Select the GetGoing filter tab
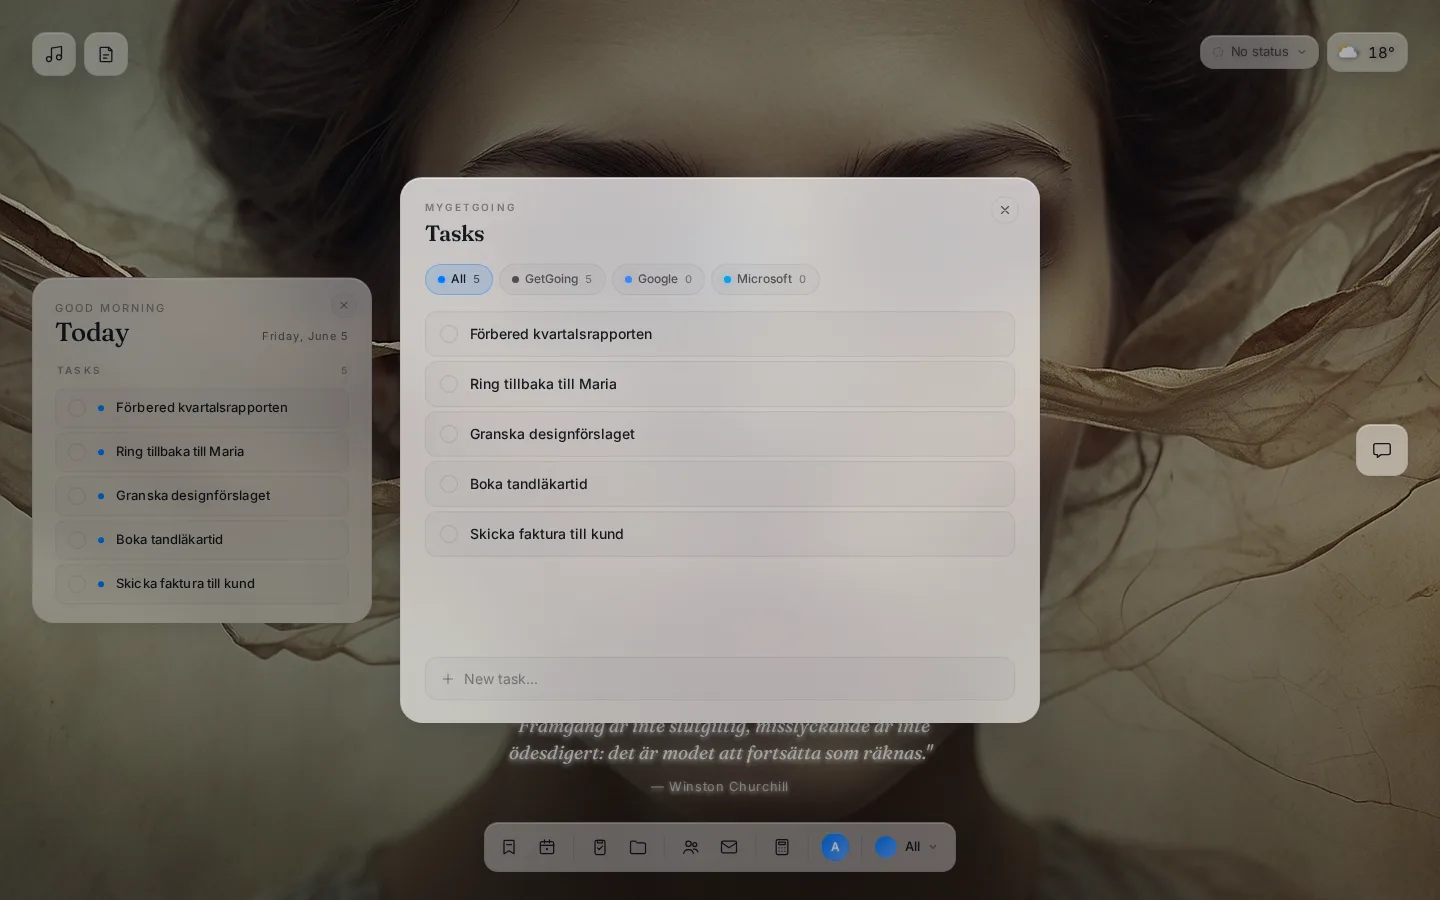Screen dimensions: 1440x900 click(x=552, y=279)
